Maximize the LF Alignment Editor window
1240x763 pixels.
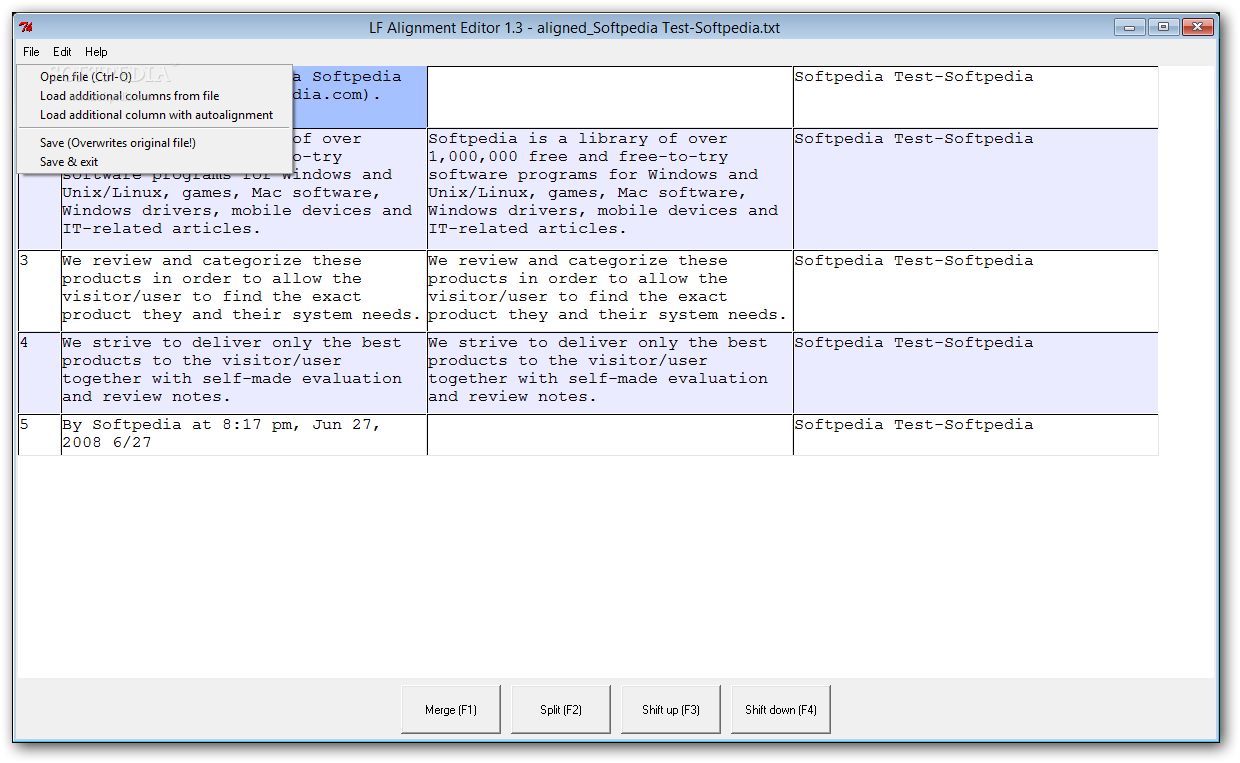point(1163,27)
